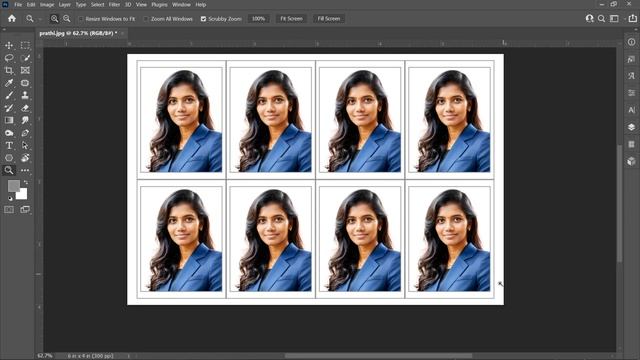Select the Path Selection arrow tool

pyautogui.click(x=25, y=145)
